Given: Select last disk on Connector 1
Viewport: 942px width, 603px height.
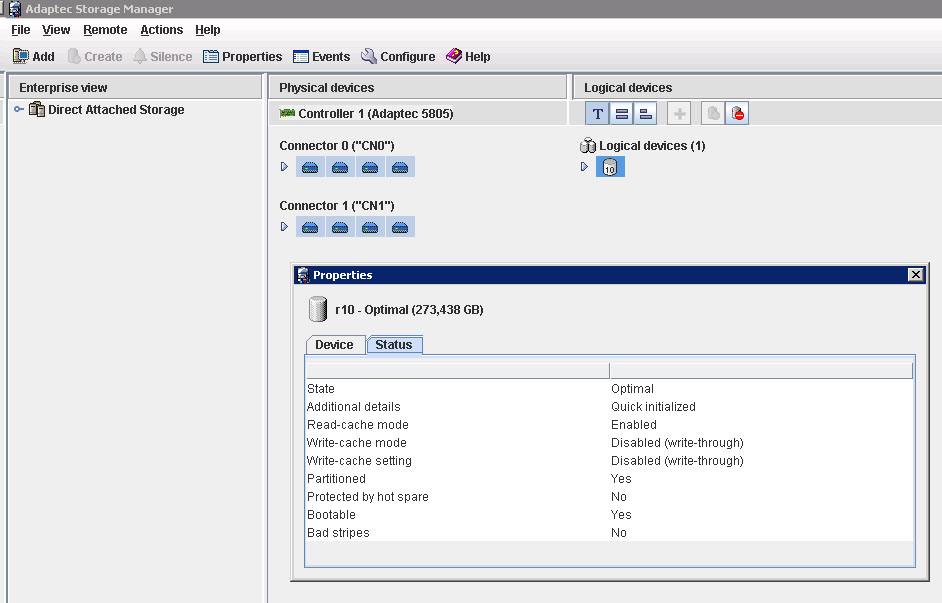Looking at the screenshot, I should tap(400, 228).
